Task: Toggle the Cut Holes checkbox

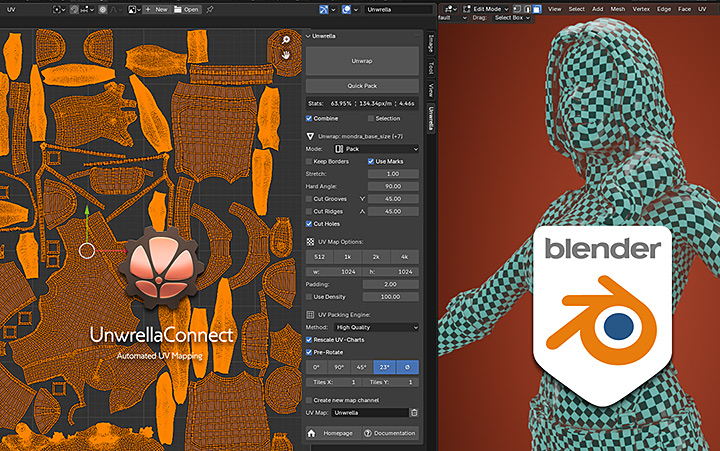Action: [309, 224]
